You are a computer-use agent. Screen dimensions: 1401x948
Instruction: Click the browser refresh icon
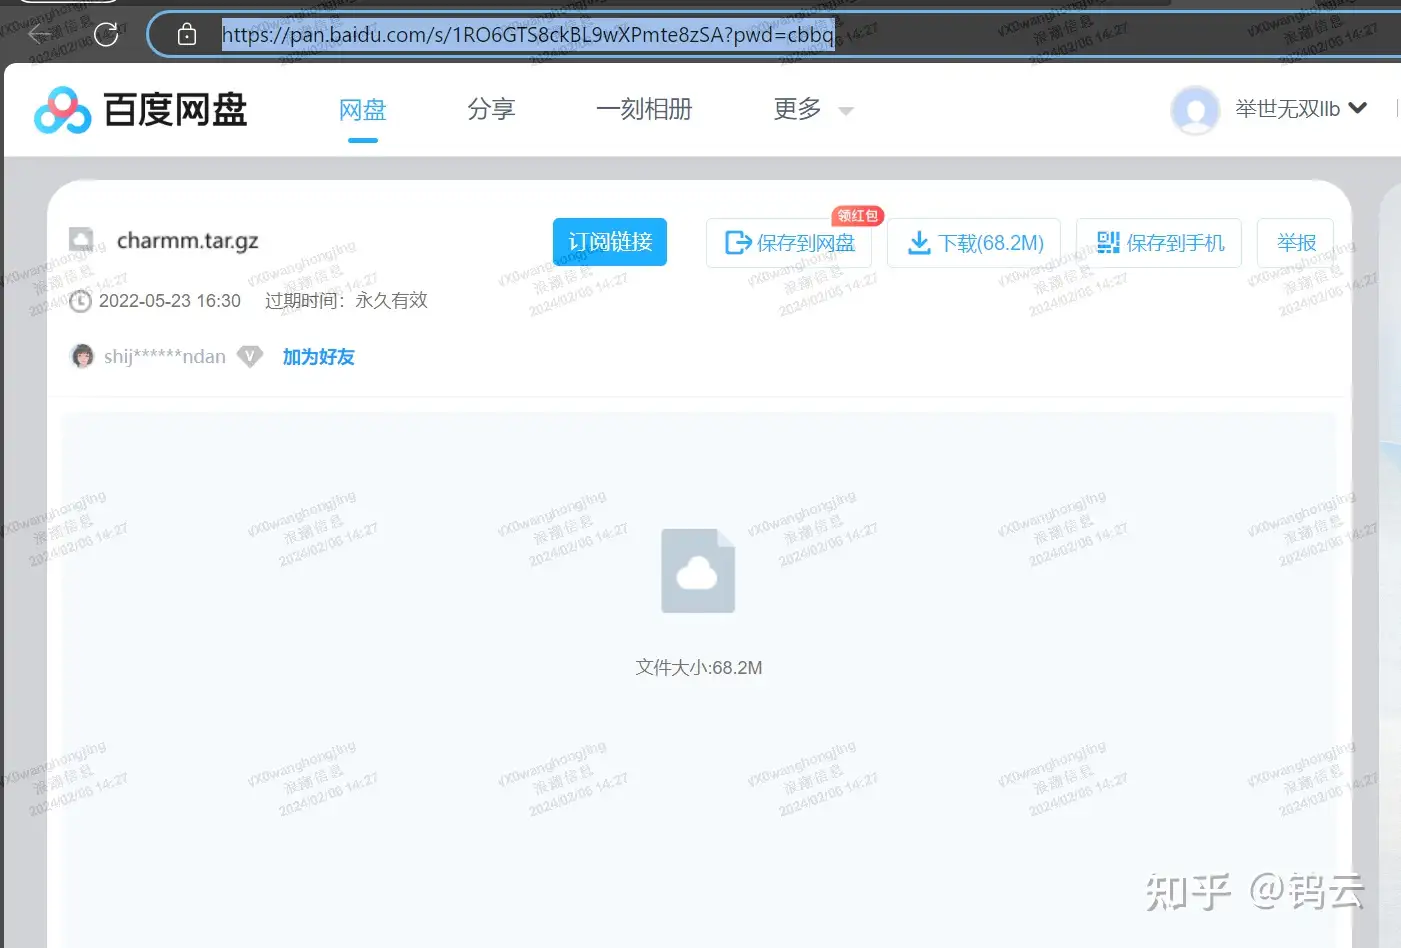coord(107,34)
